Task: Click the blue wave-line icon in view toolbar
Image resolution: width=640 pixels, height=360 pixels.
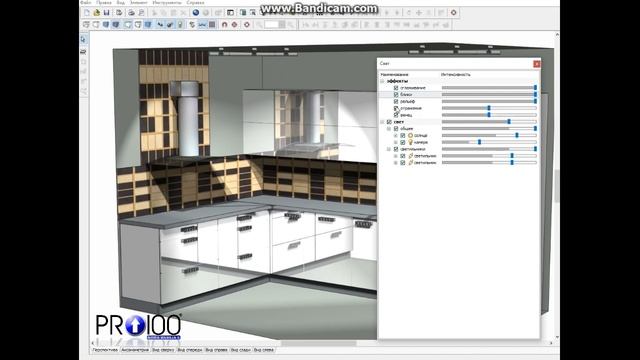Action: [x=202, y=25]
